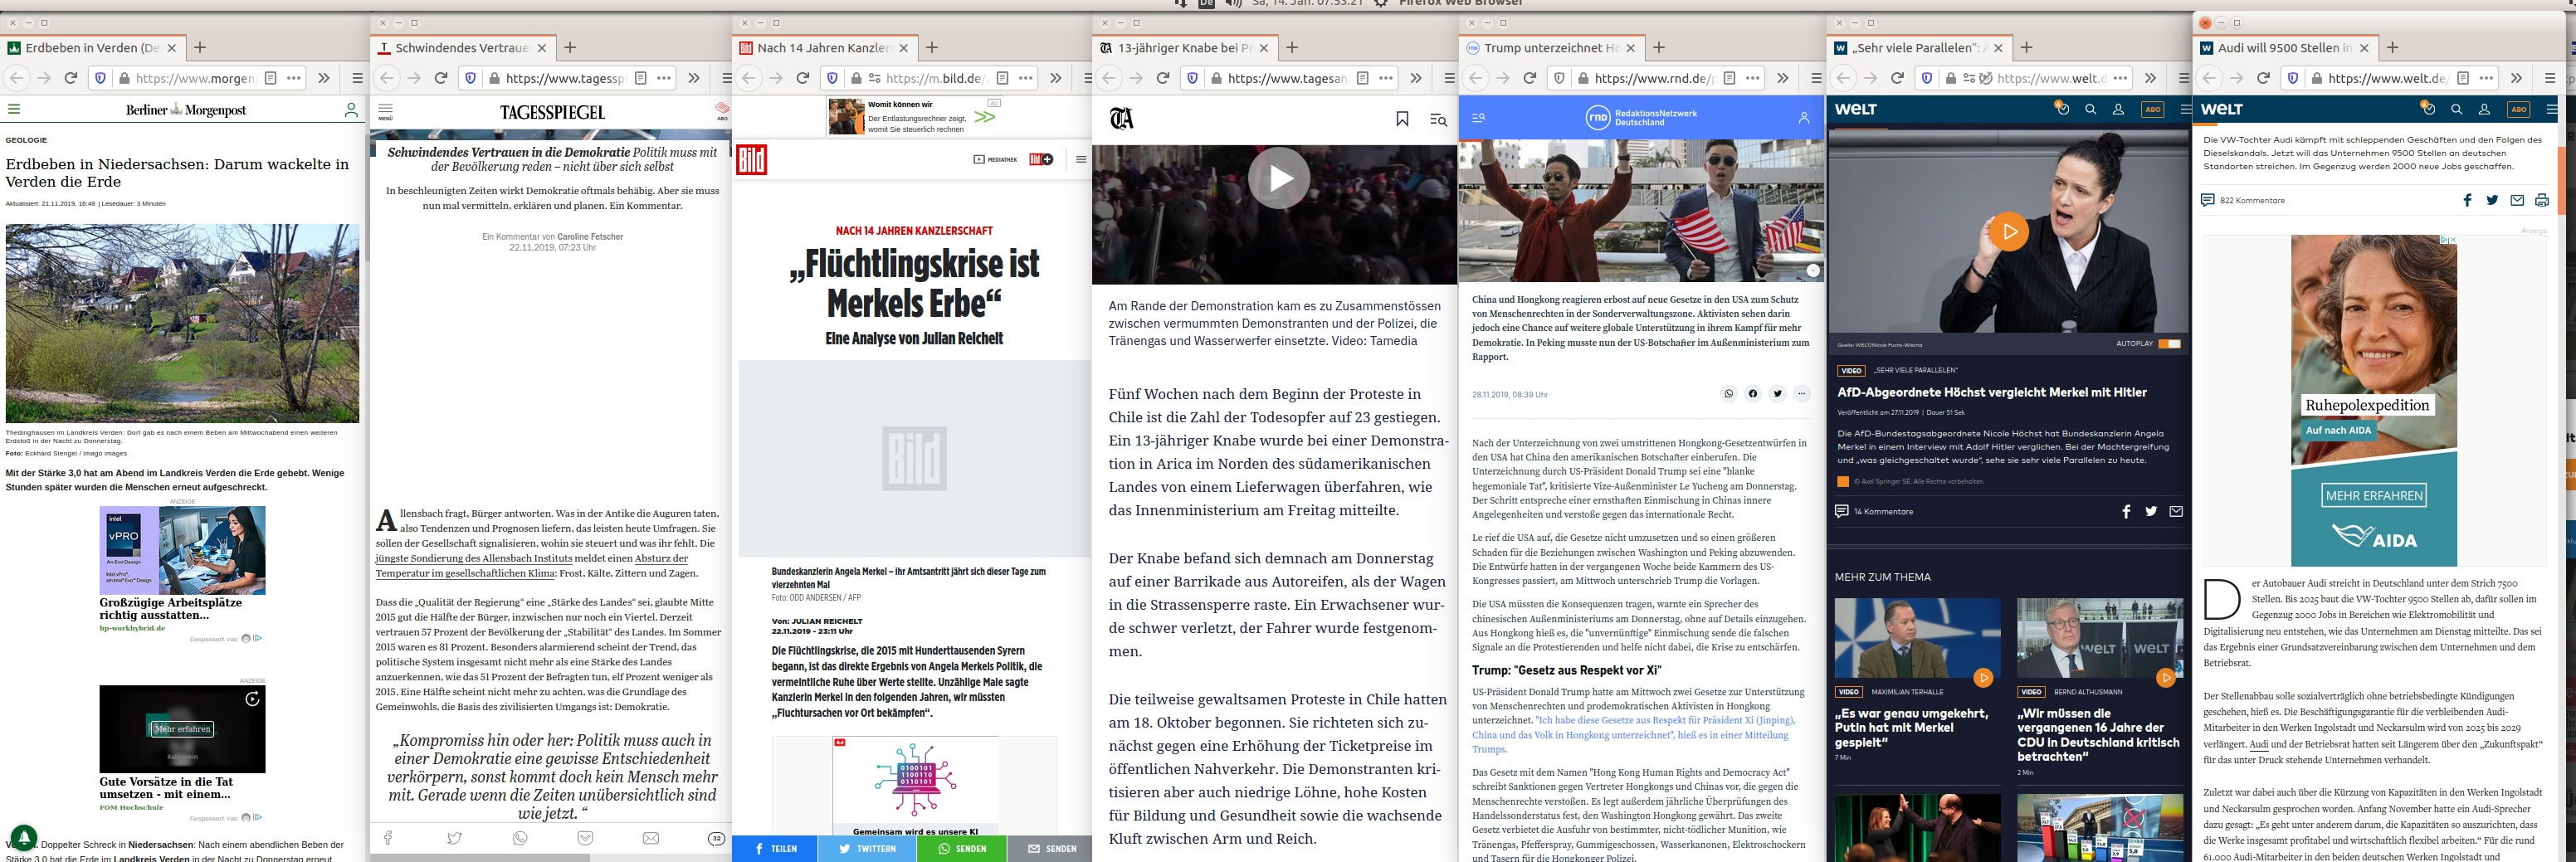2576x862 pixels.
Task: Expand the RND image caption chevron
Action: pos(1813,271)
